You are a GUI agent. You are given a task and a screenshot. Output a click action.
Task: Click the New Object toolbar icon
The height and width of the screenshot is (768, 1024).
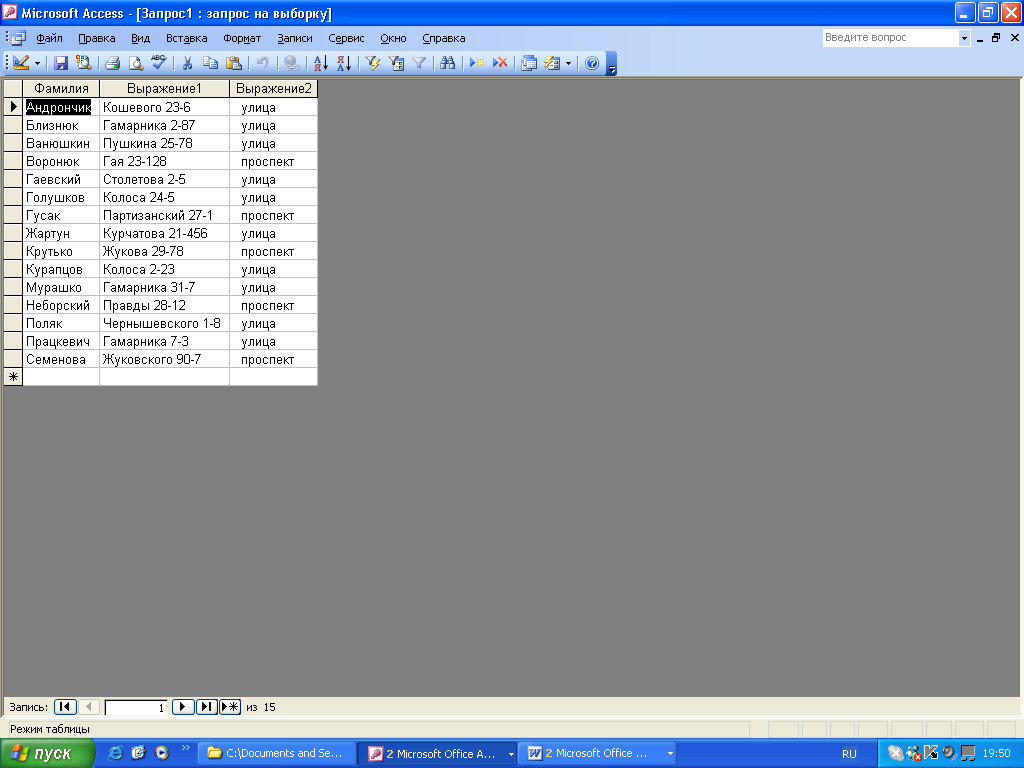pyautogui.click(x=552, y=63)
